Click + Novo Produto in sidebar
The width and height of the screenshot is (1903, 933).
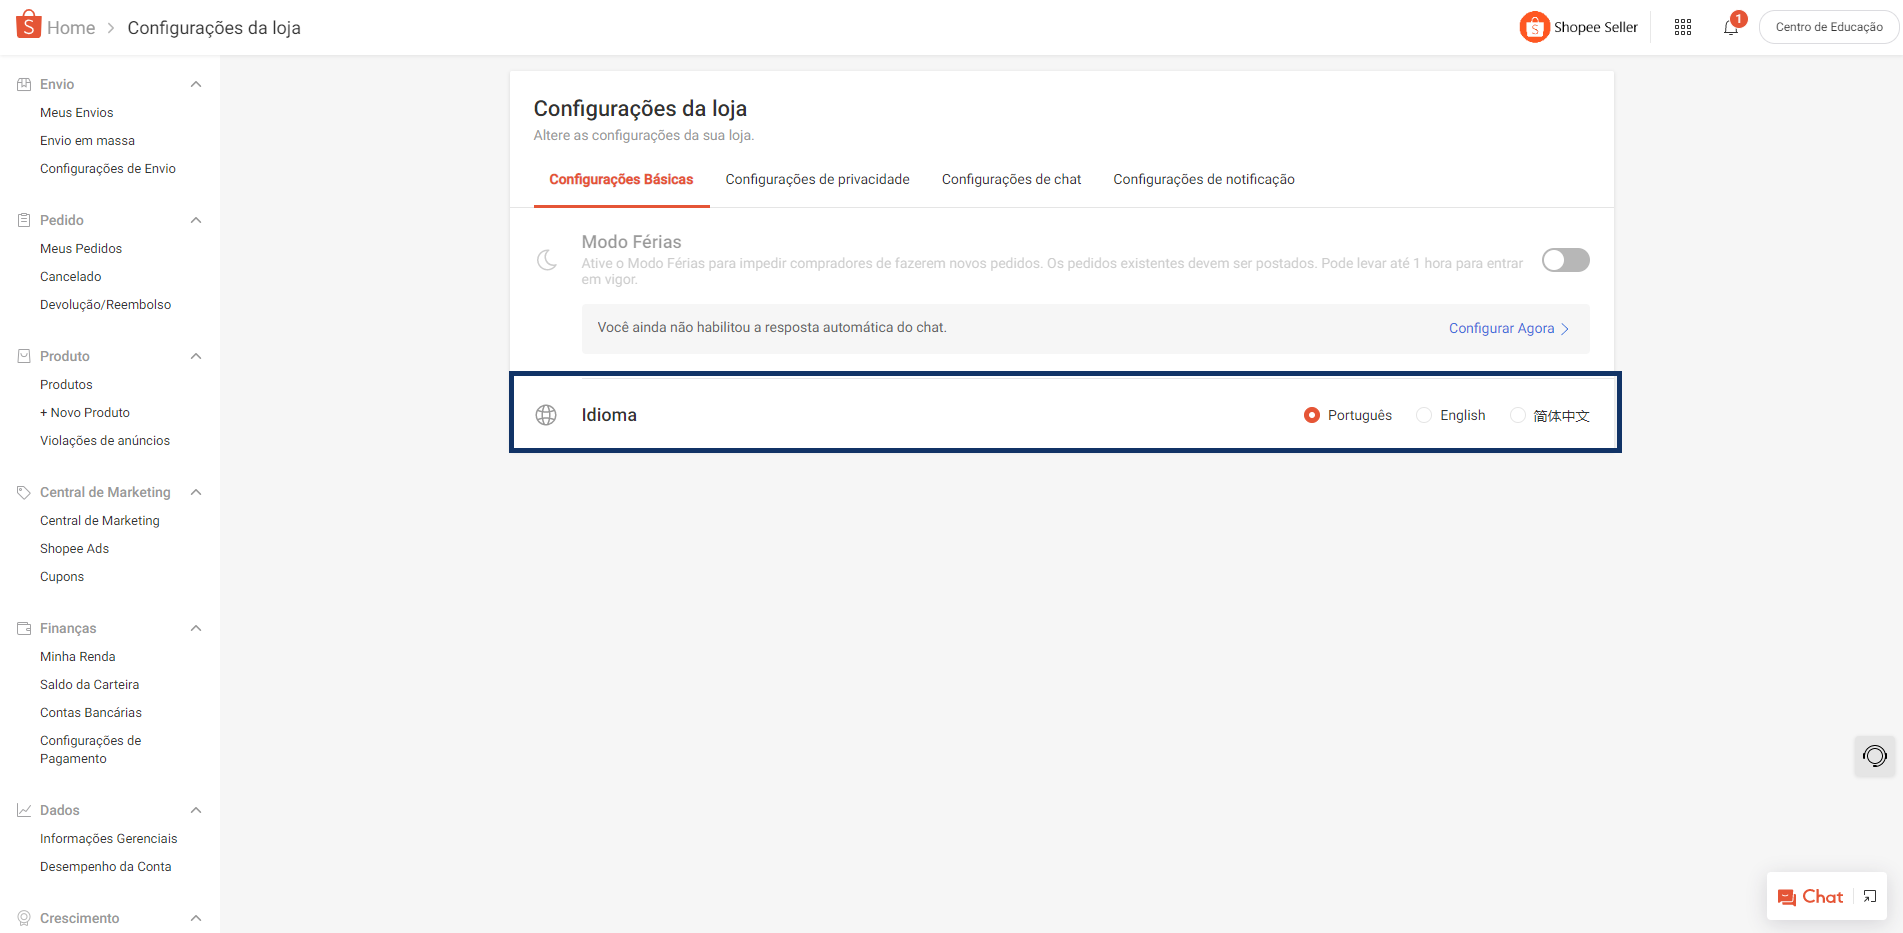tap(85, 413)
